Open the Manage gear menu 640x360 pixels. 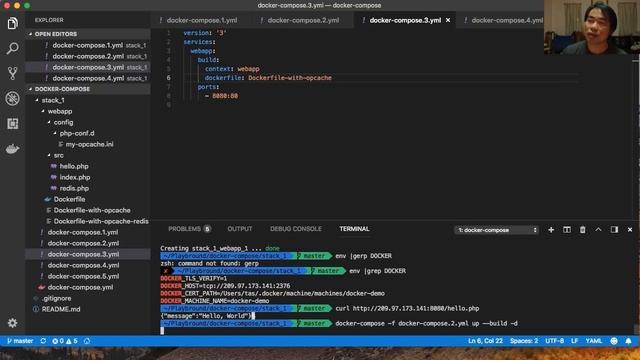pyautogui.click(x=12, y=323)
